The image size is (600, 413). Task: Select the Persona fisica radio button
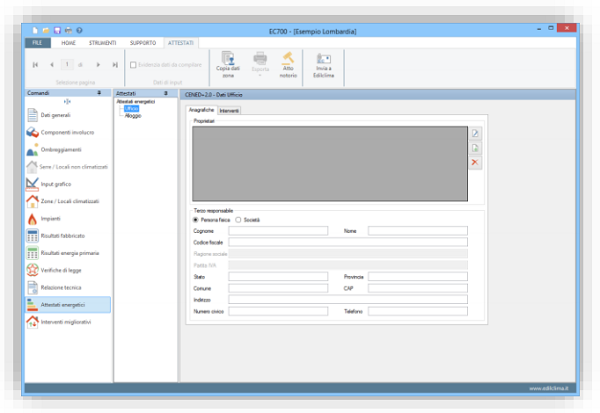pyautogui.click(x=197, y=219)
